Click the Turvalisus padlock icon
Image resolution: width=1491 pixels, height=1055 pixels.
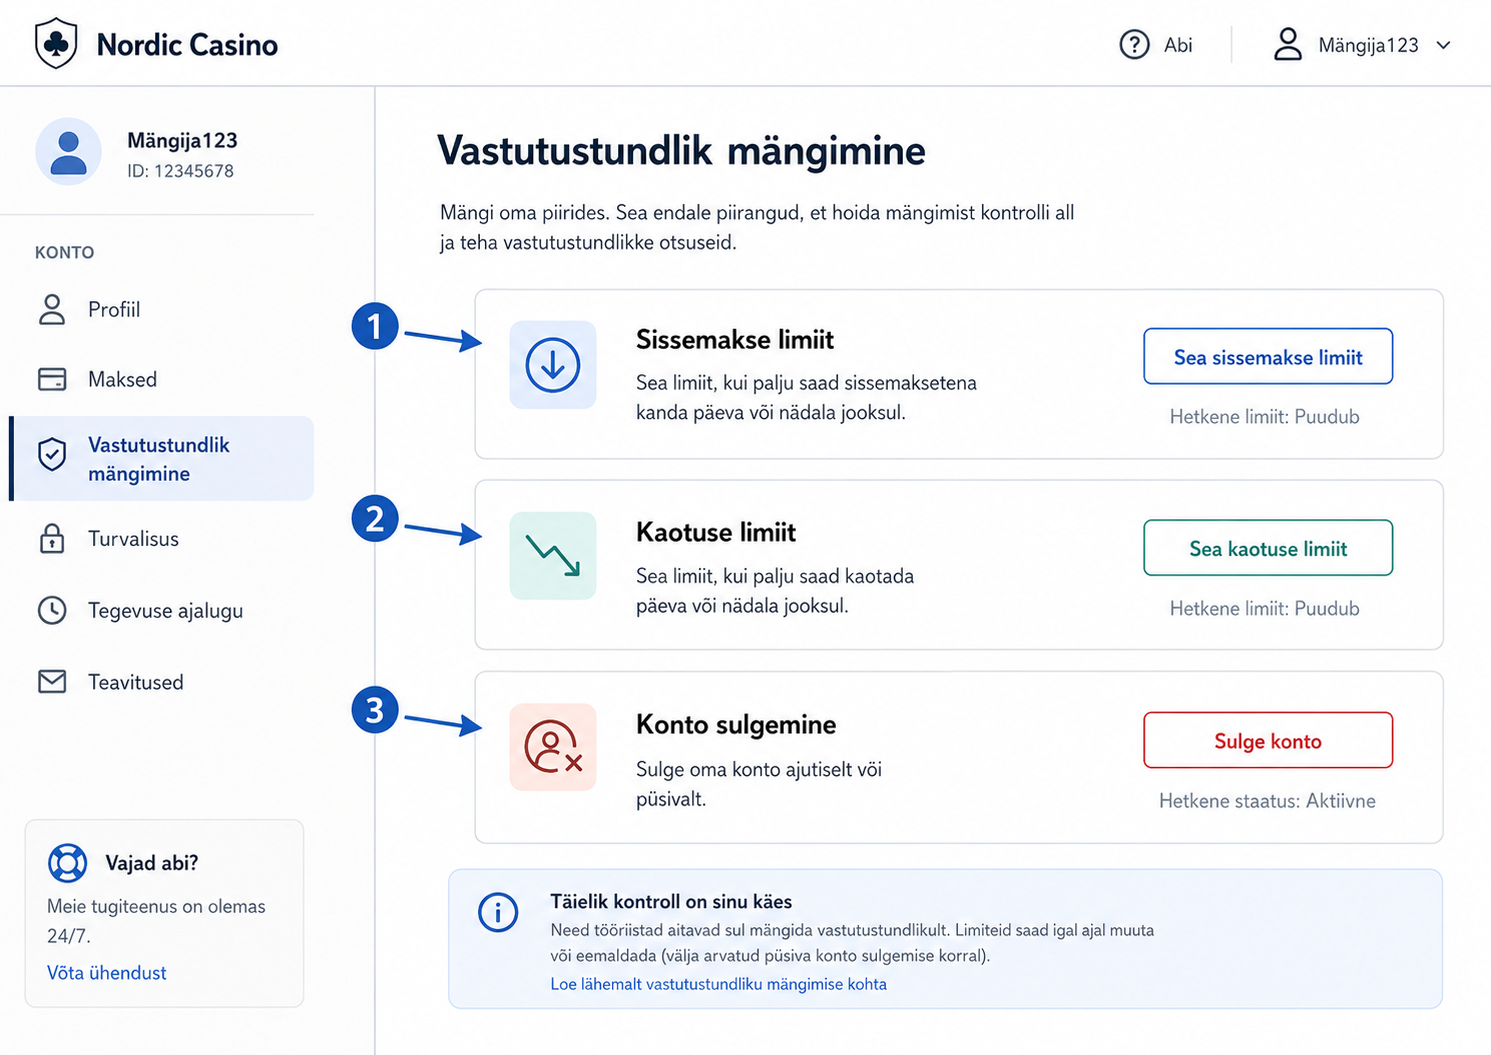click(52, 538)
